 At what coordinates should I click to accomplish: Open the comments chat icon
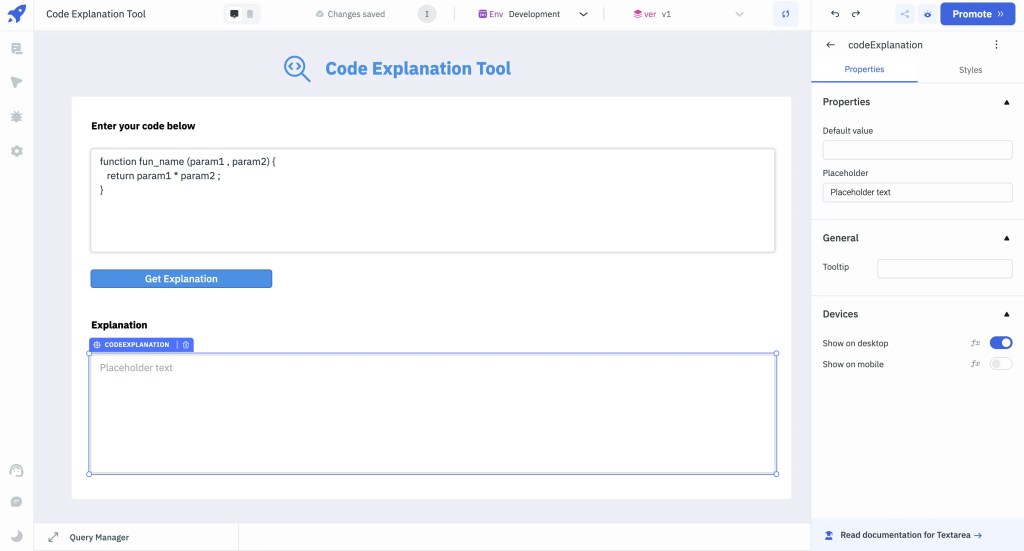click(x=17, y=502)
